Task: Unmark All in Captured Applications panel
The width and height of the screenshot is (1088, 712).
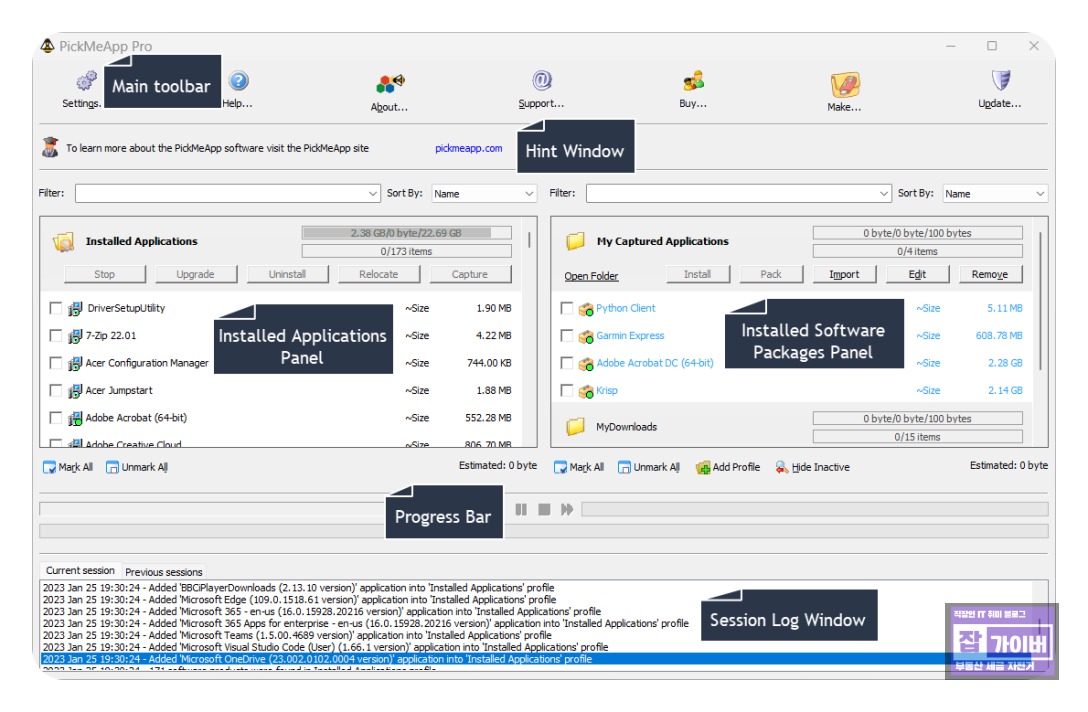Action: [x=649, y=468]
